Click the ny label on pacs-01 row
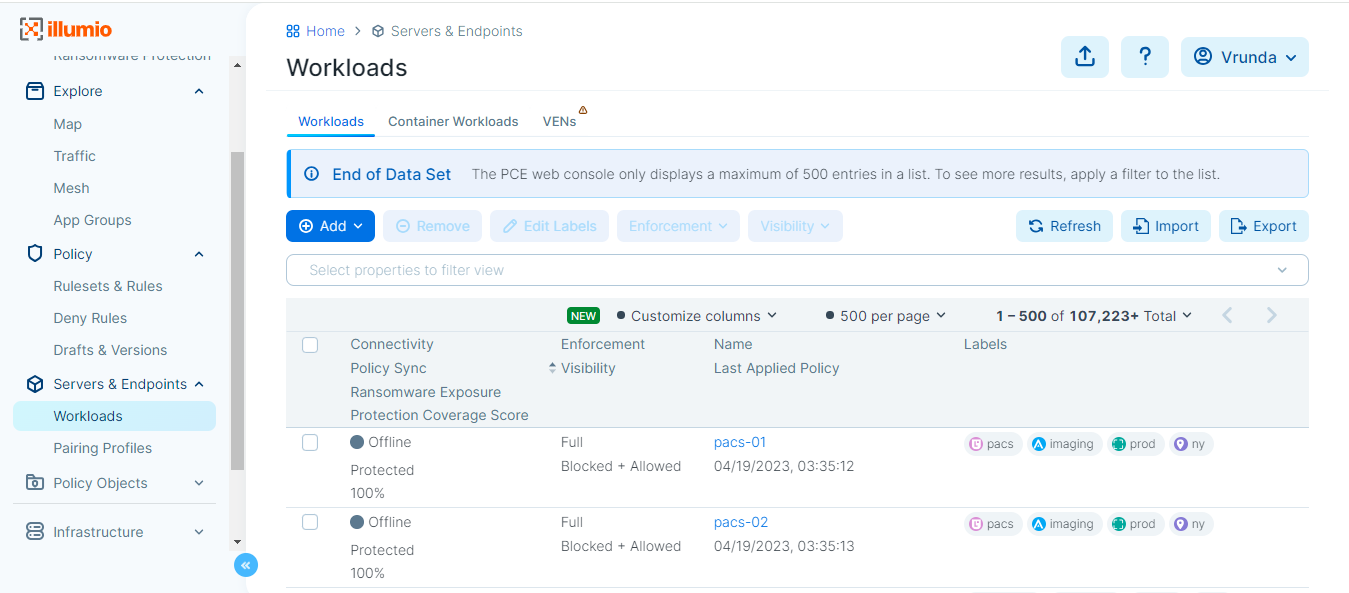This screenshot has width=1349, height=593. 1191,444
